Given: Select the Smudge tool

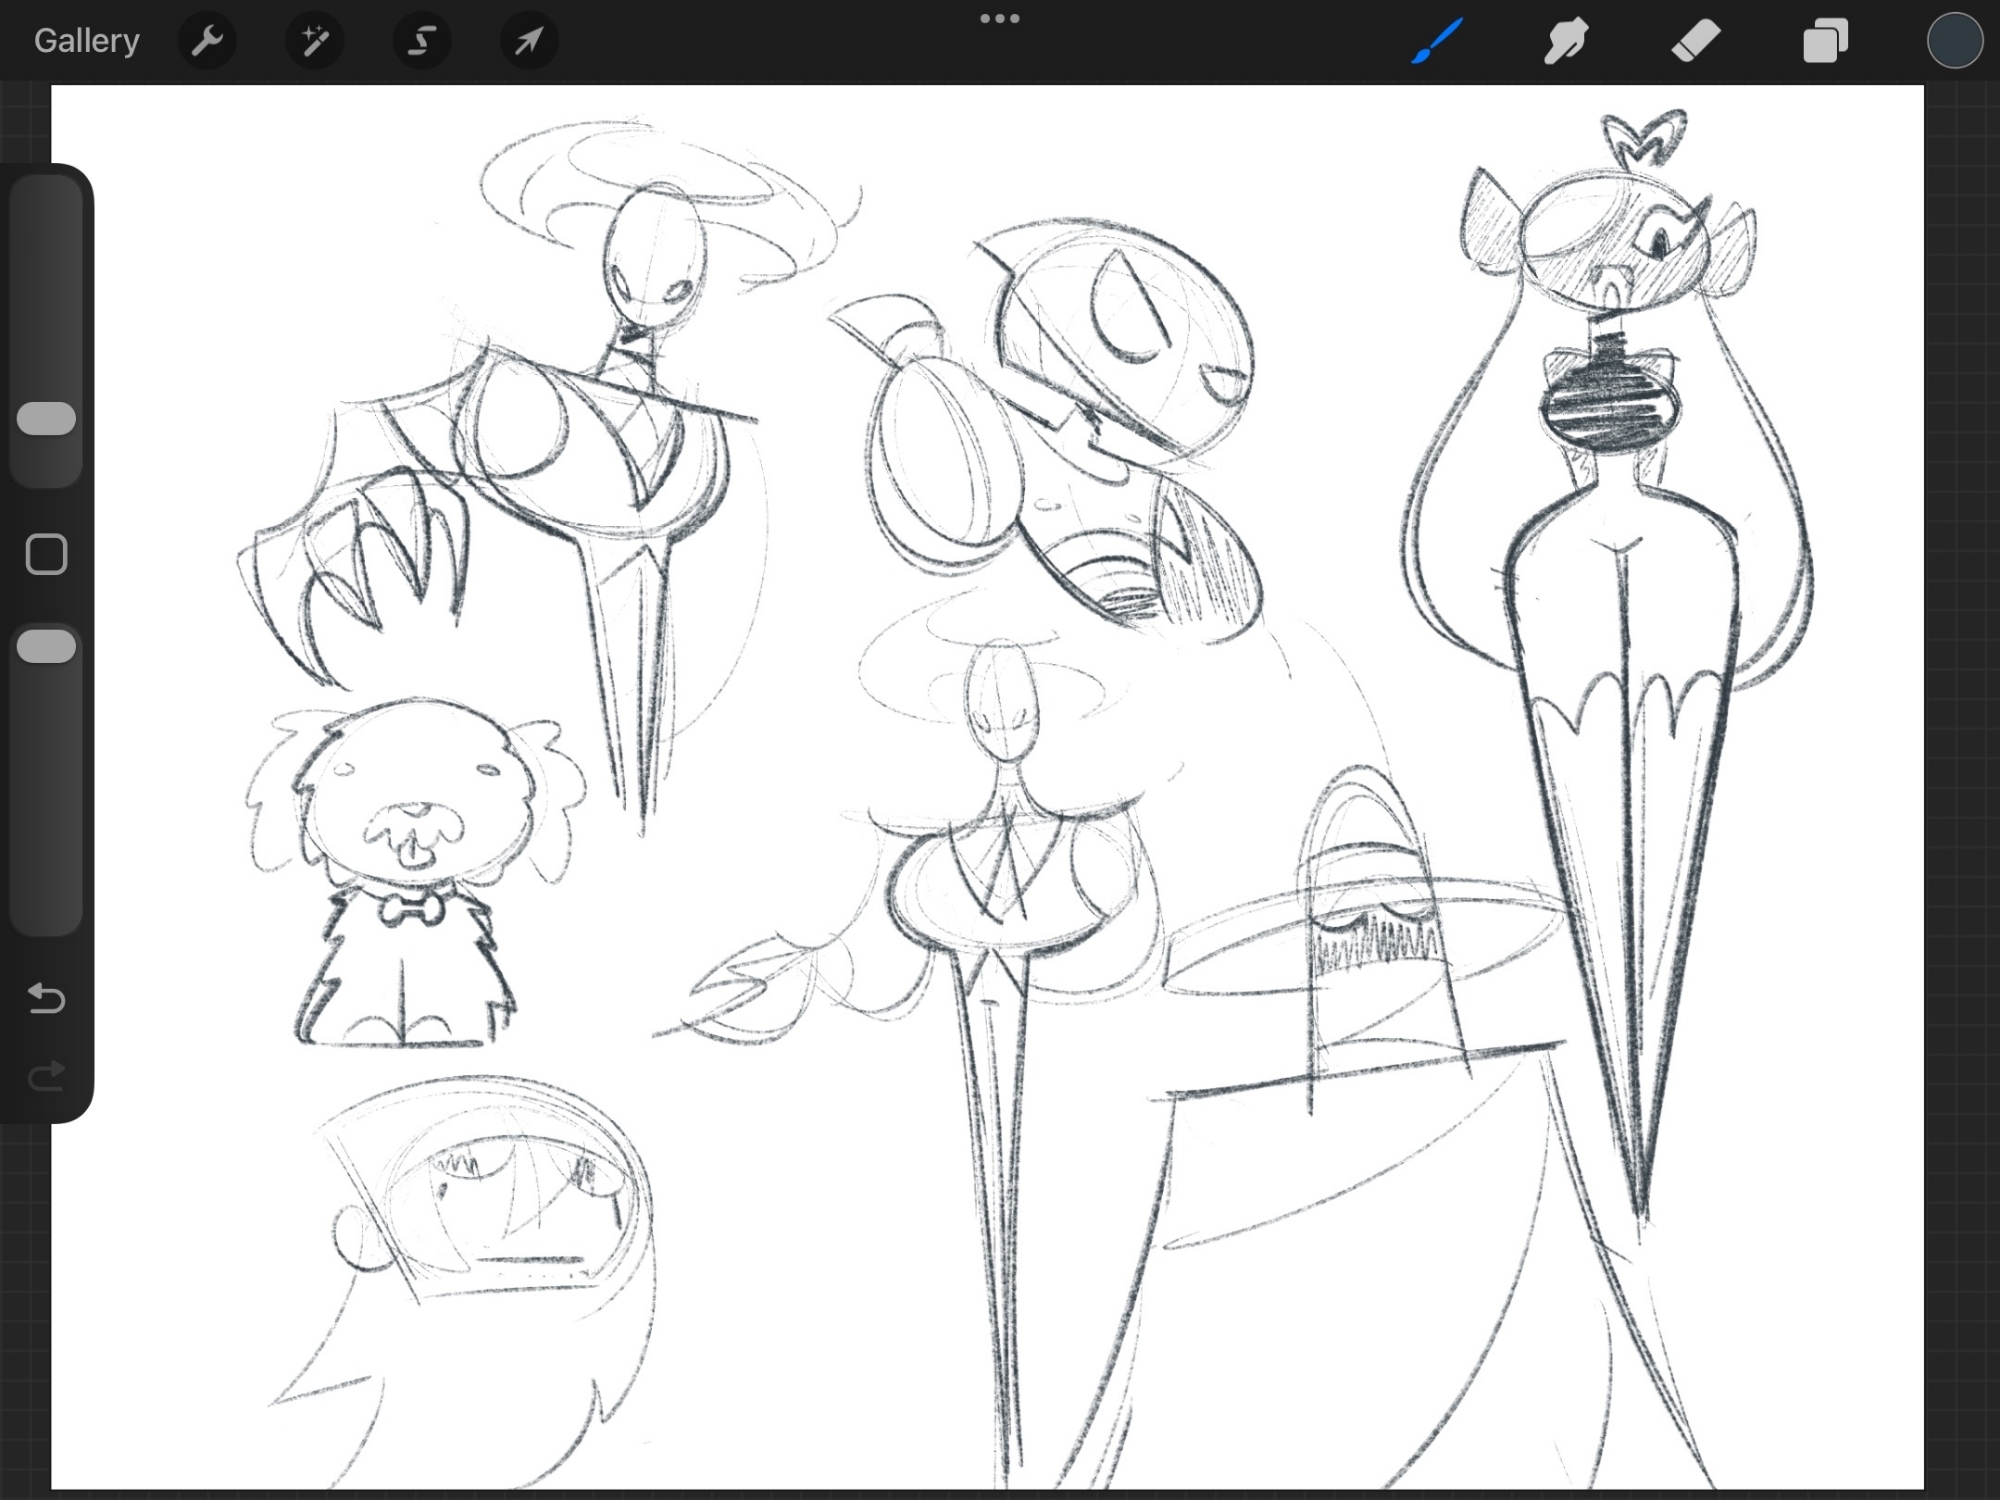Looking at the screenshot, I should pyautogui.click(x=1566, y=41).
